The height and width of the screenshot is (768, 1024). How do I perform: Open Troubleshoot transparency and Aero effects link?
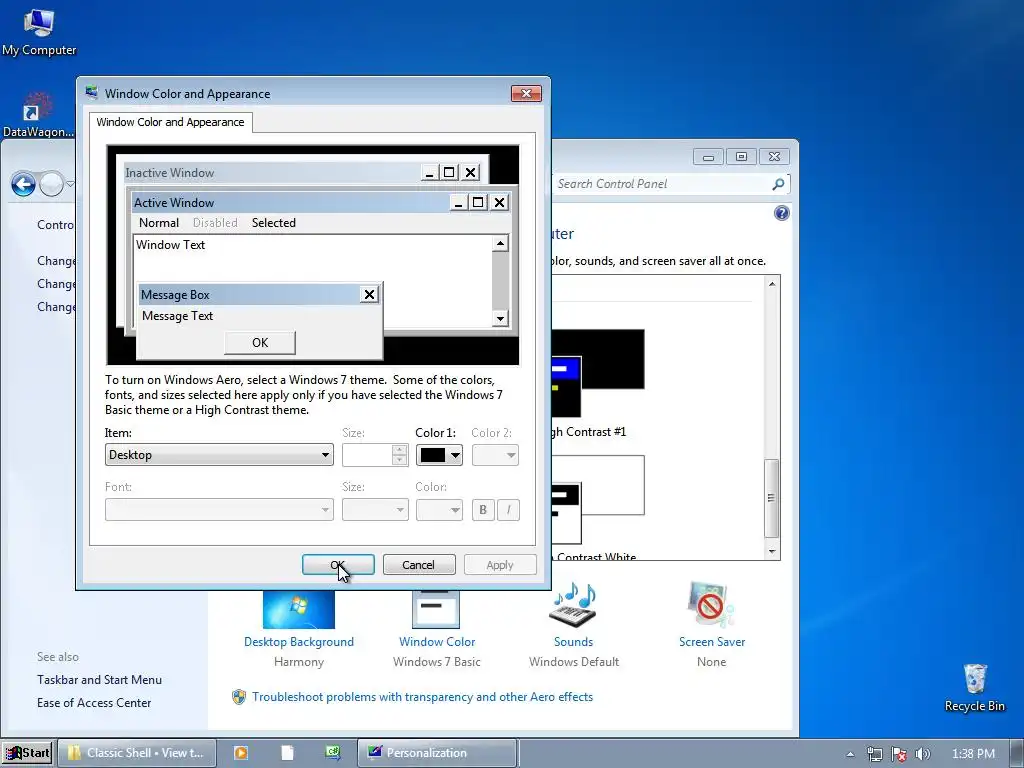pyautogui.click(x=422, y=697)
